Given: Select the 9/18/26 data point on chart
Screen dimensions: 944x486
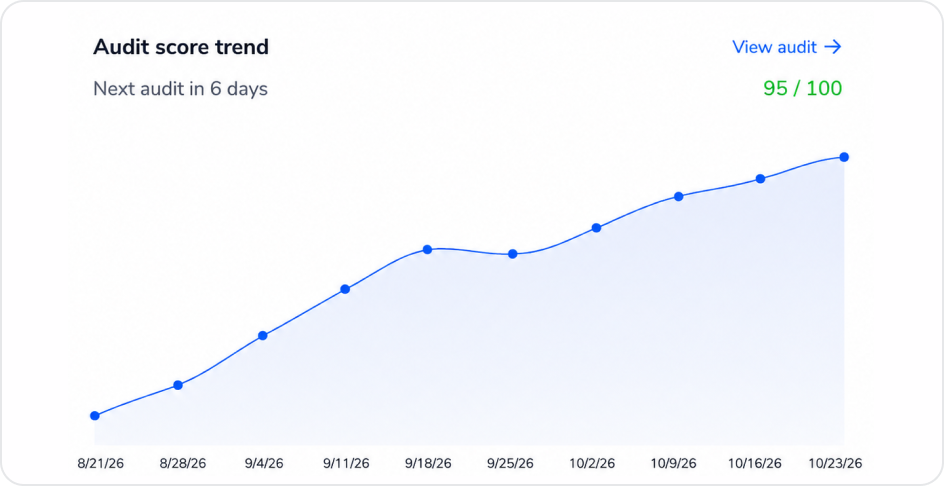Looking at the screenshot, I should point(427,249).
